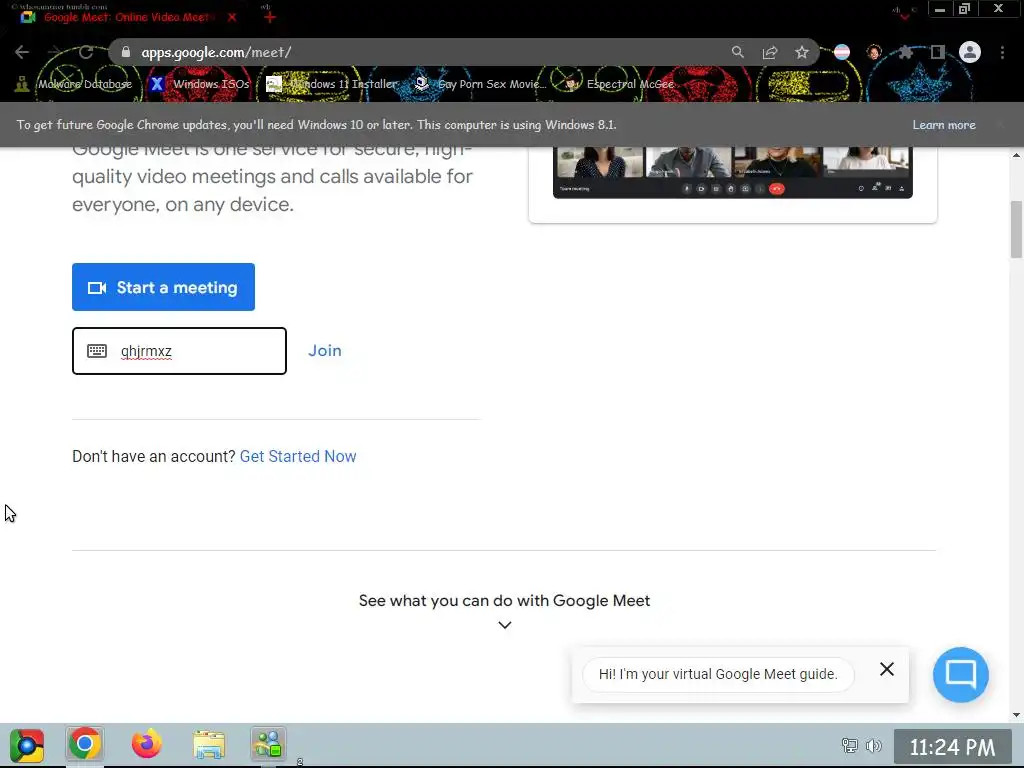
Task: Click the address bar URL apps.google.com/meet/
Action: 216,52
